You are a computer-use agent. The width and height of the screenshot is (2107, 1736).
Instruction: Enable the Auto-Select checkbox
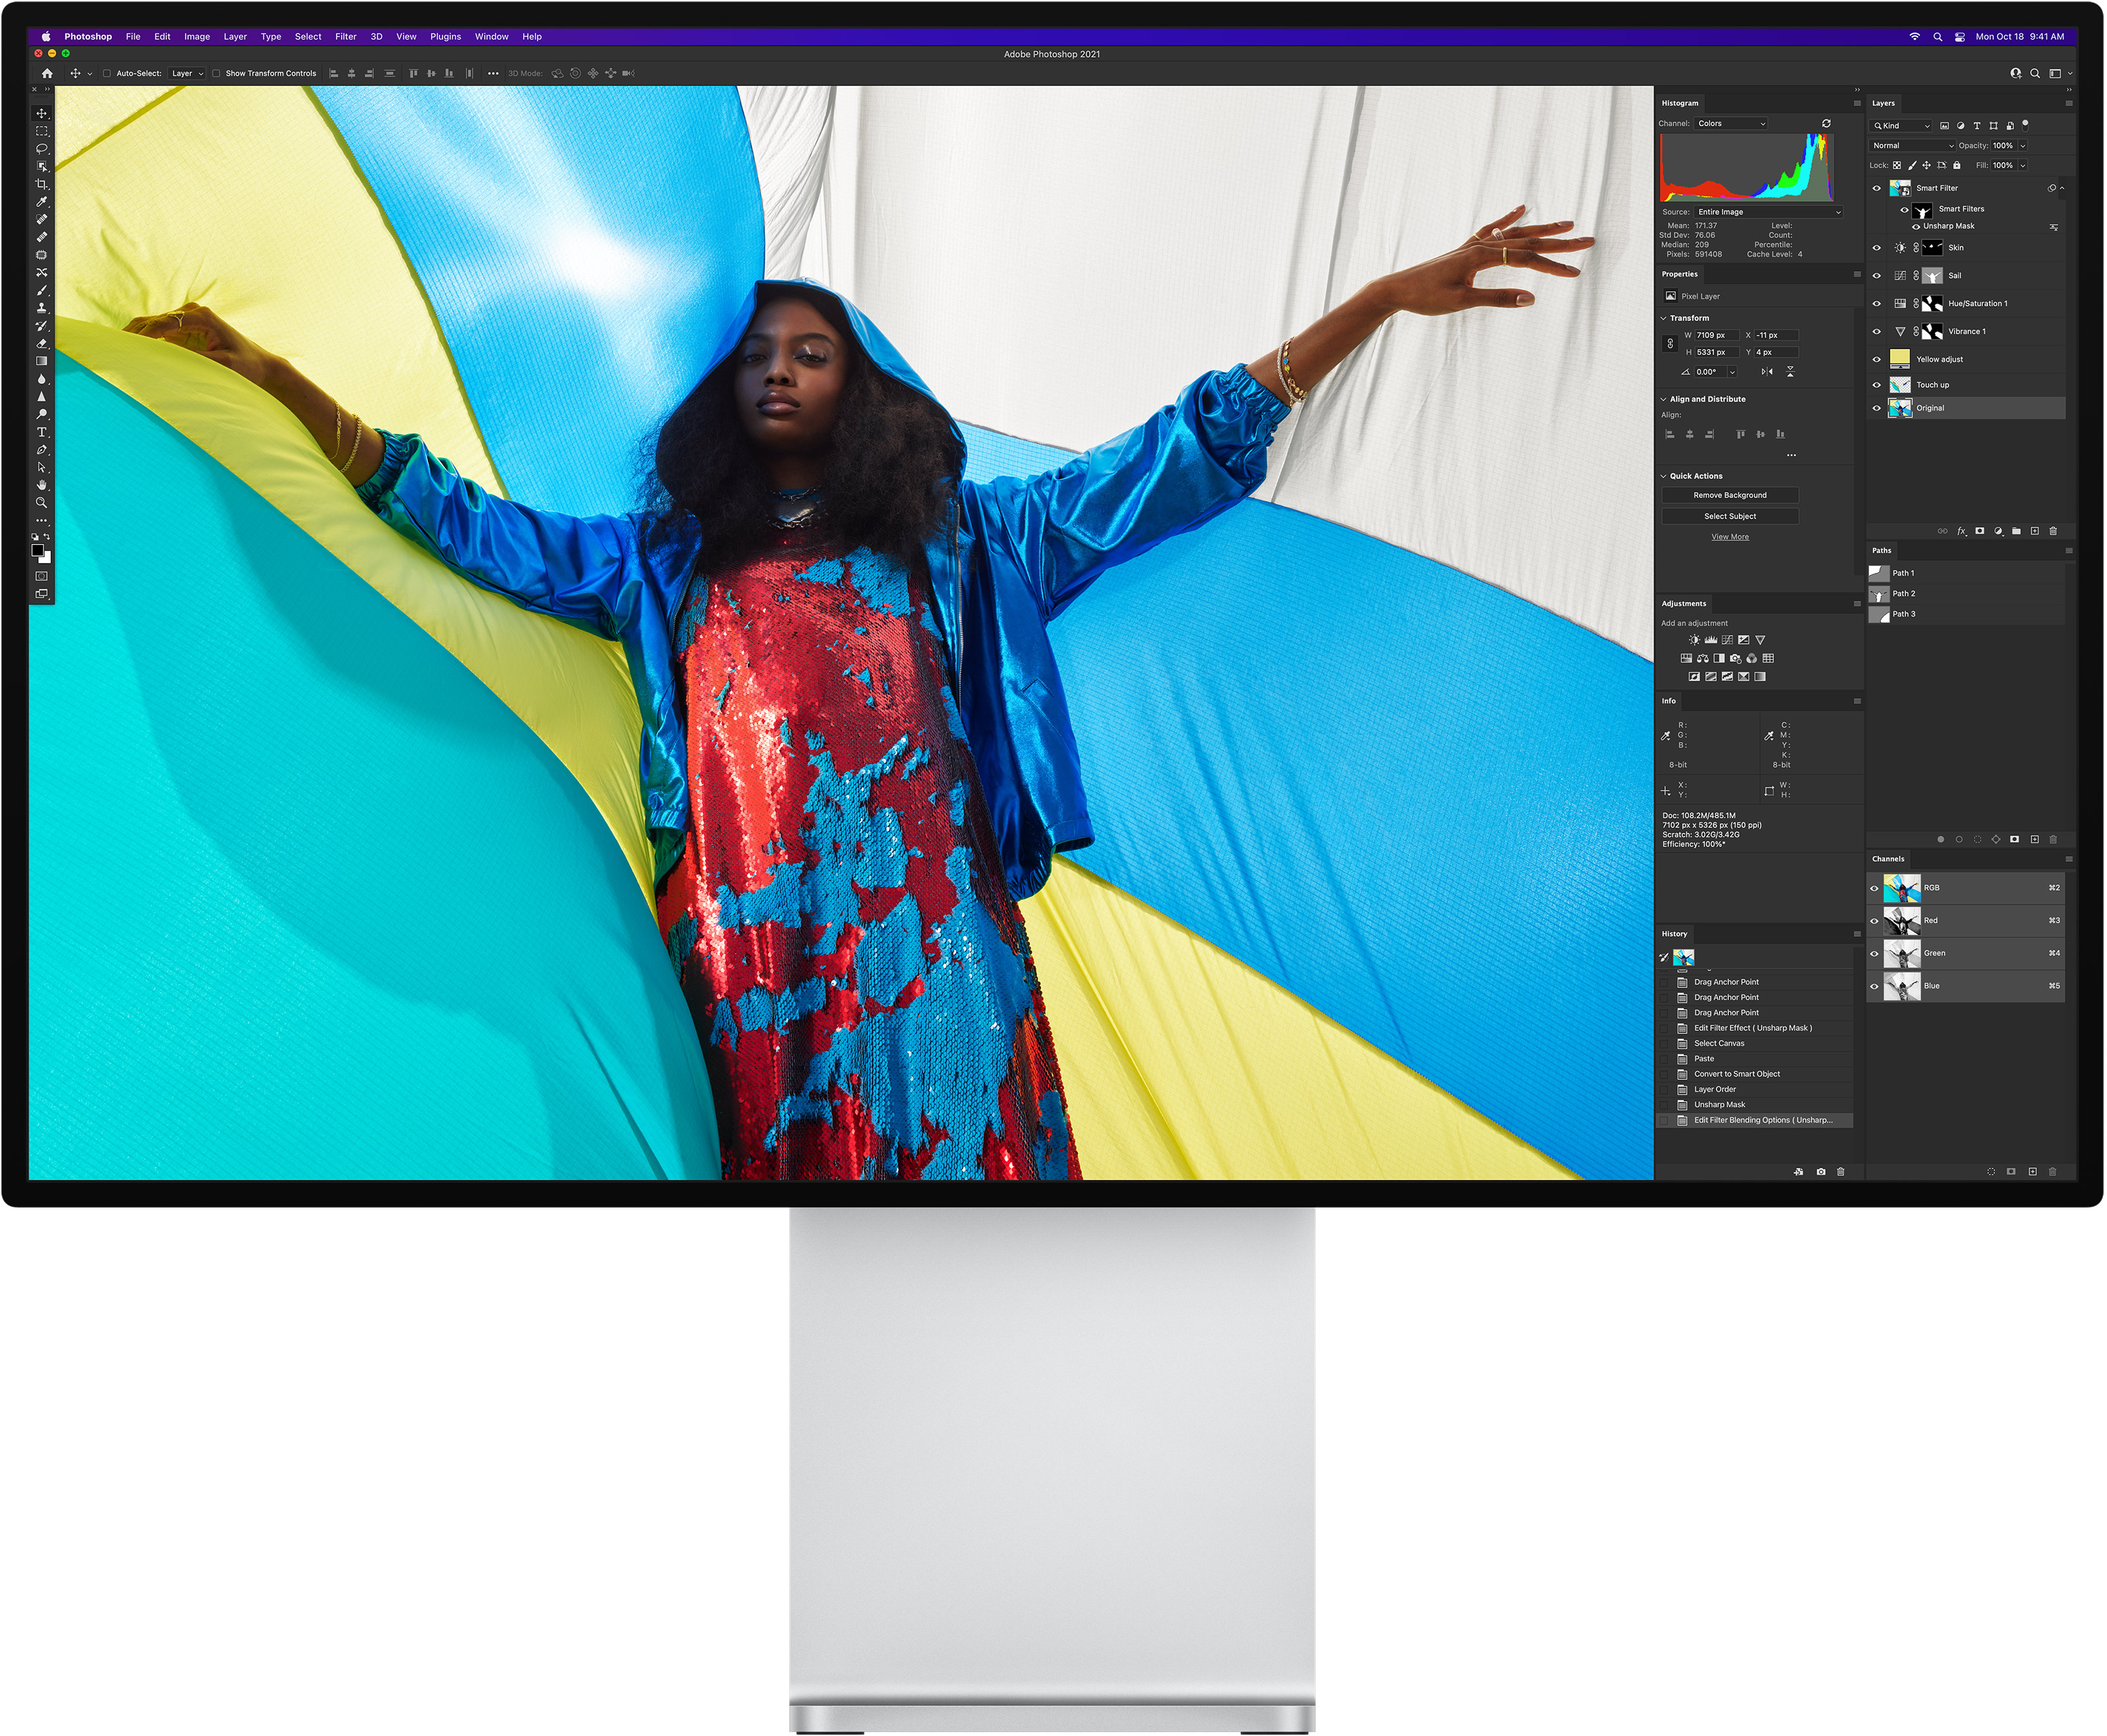coord(107,73)
